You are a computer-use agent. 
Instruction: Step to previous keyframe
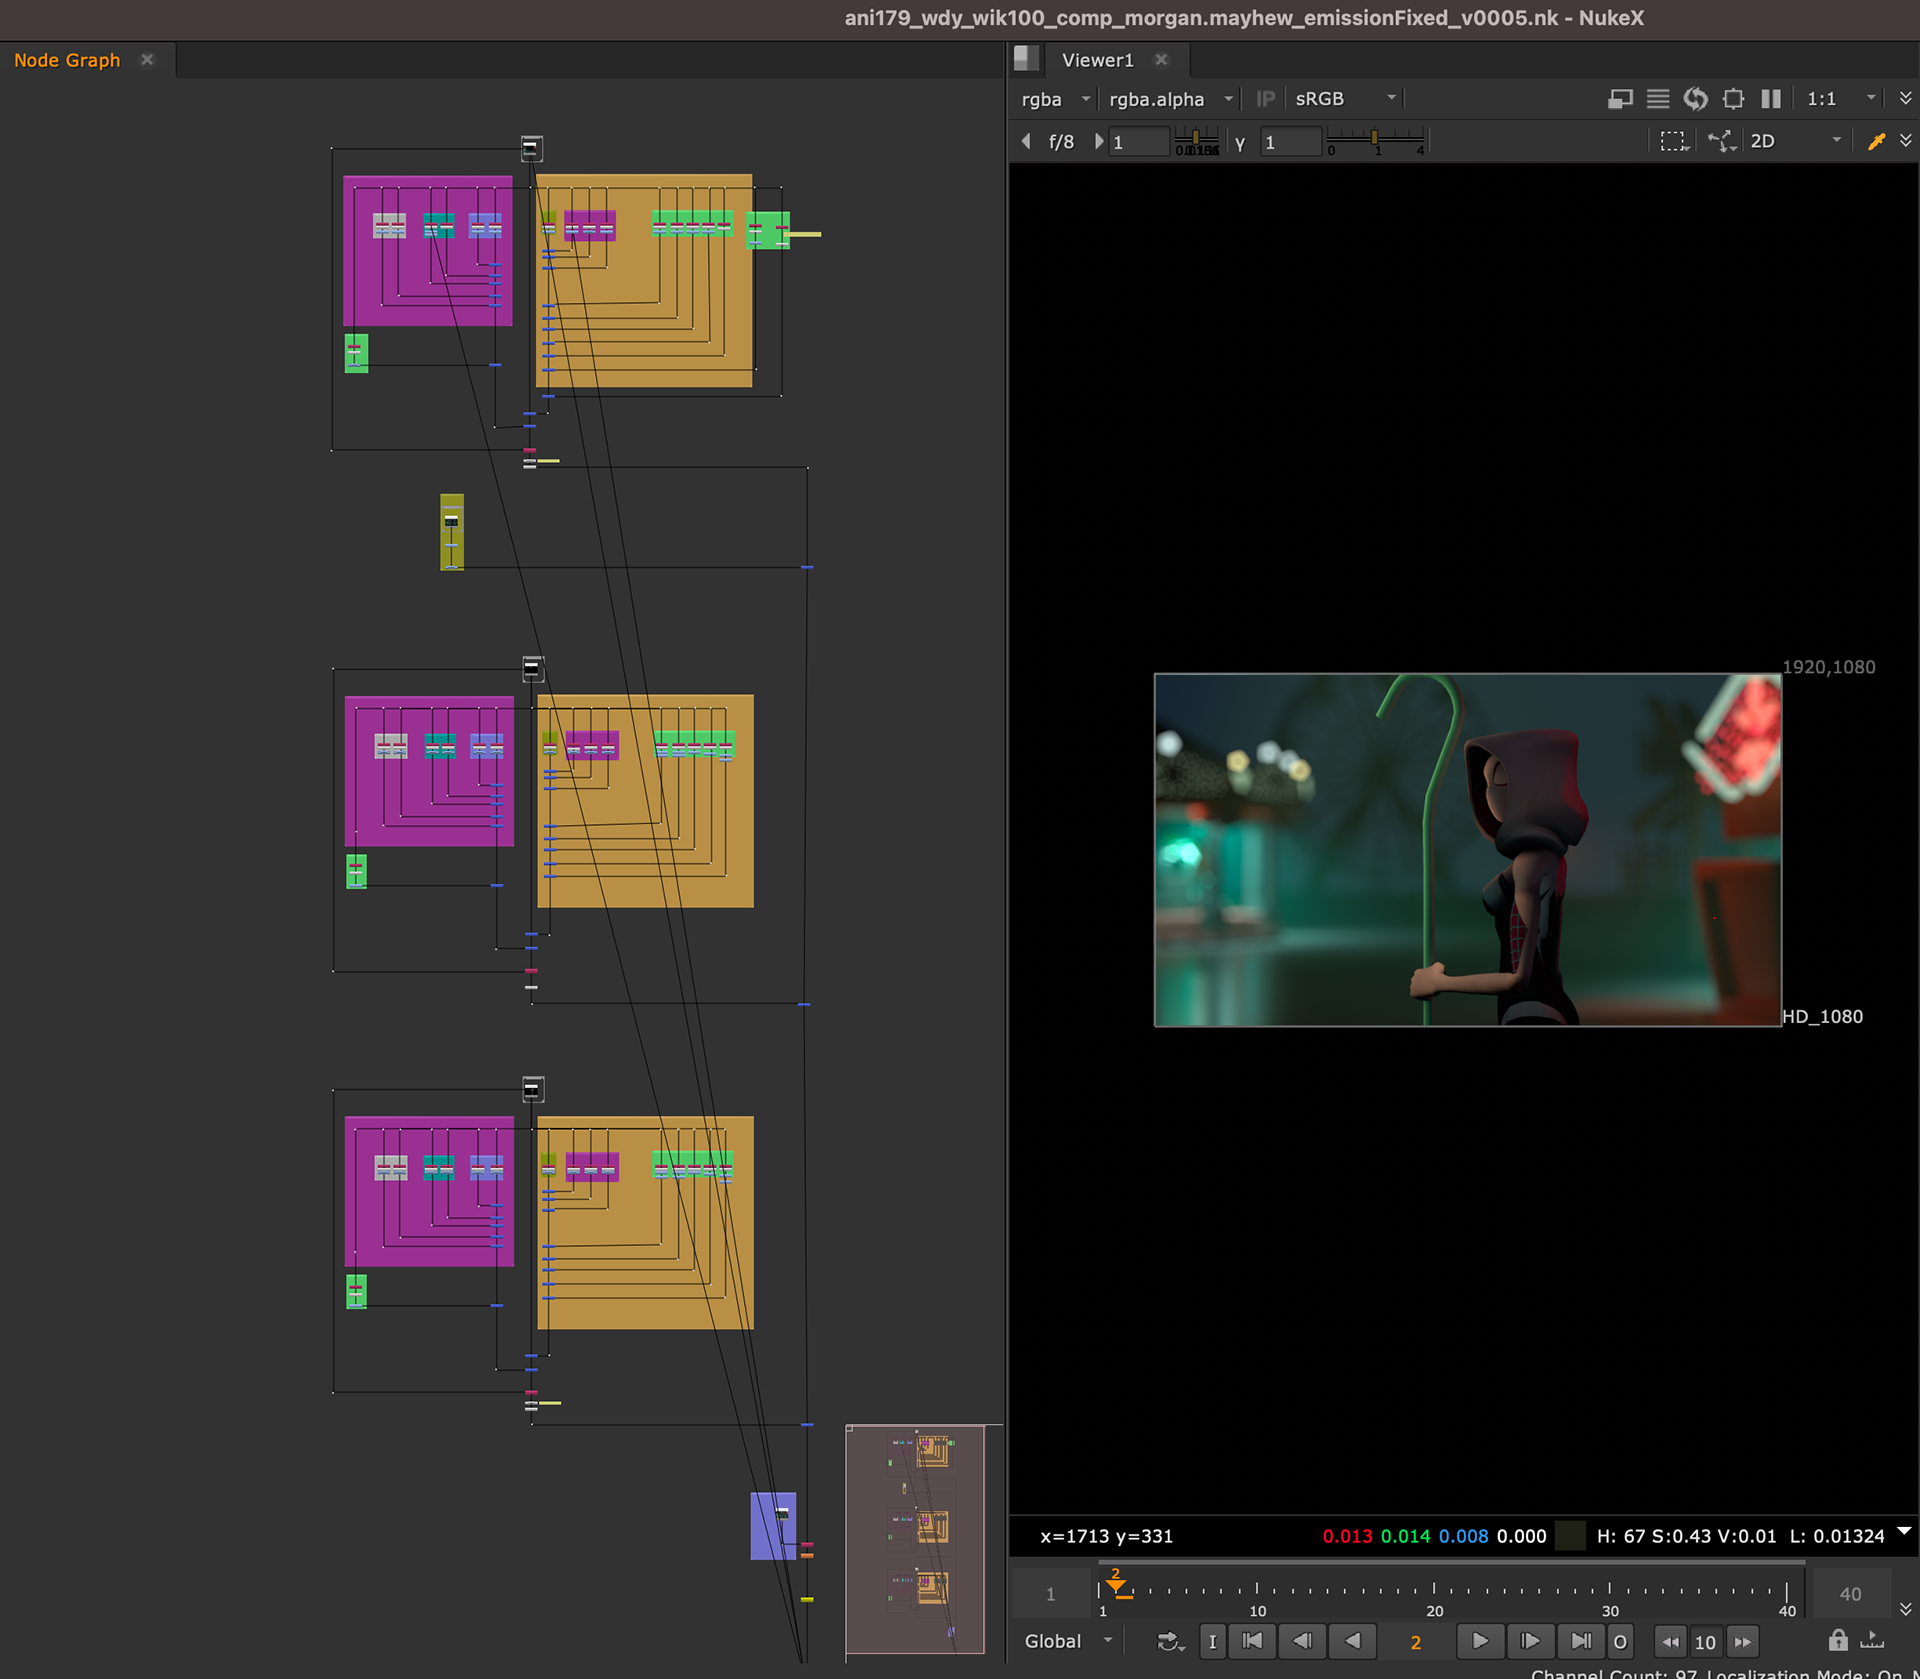pos(1302,1641)
